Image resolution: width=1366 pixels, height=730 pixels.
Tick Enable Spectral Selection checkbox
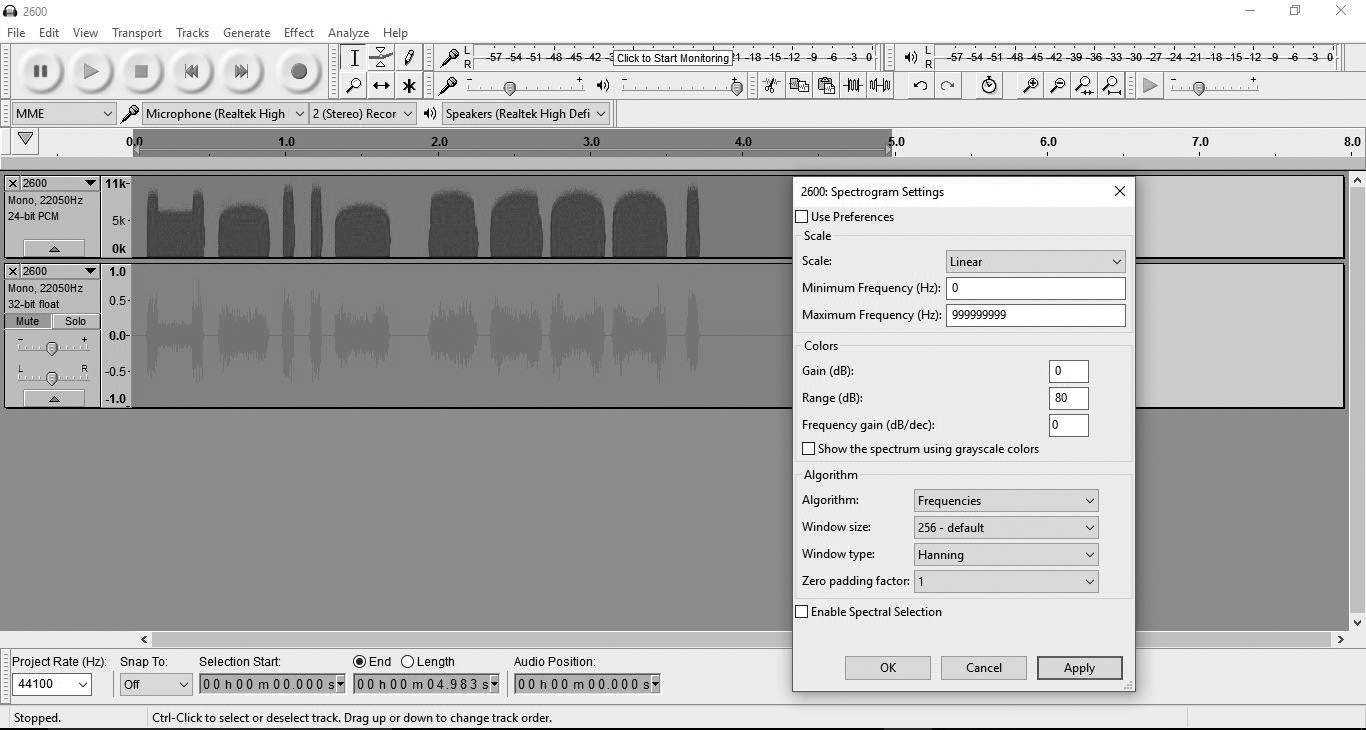802,612
